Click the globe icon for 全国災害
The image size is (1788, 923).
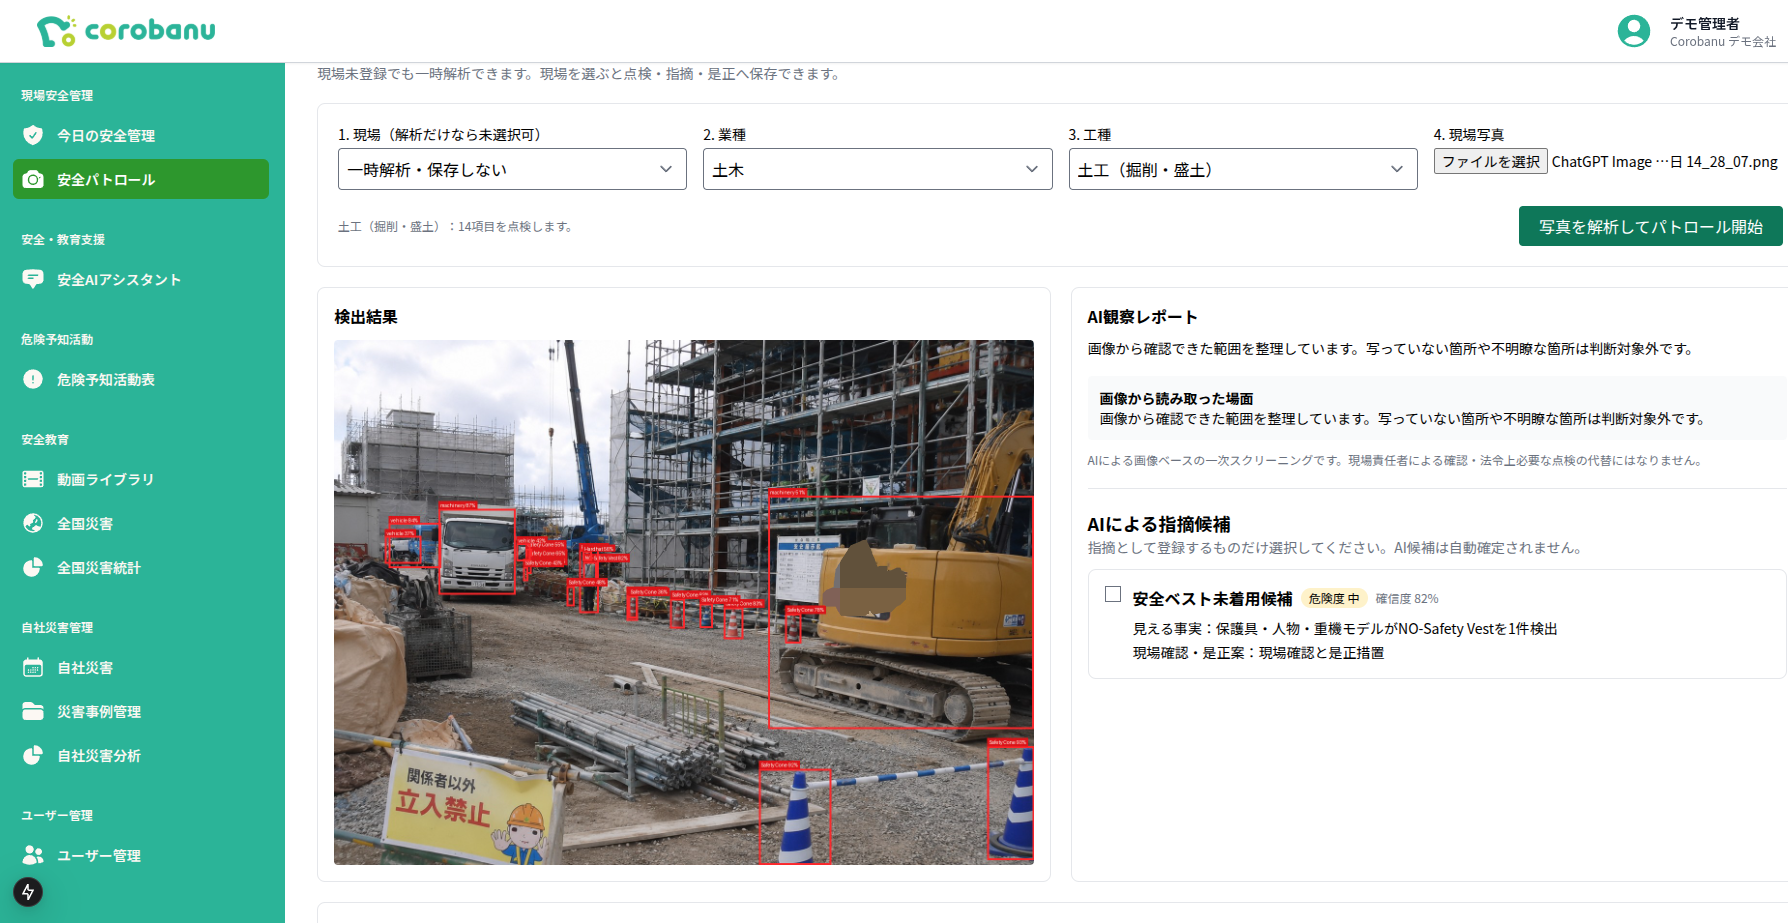(x=33, y=524)
